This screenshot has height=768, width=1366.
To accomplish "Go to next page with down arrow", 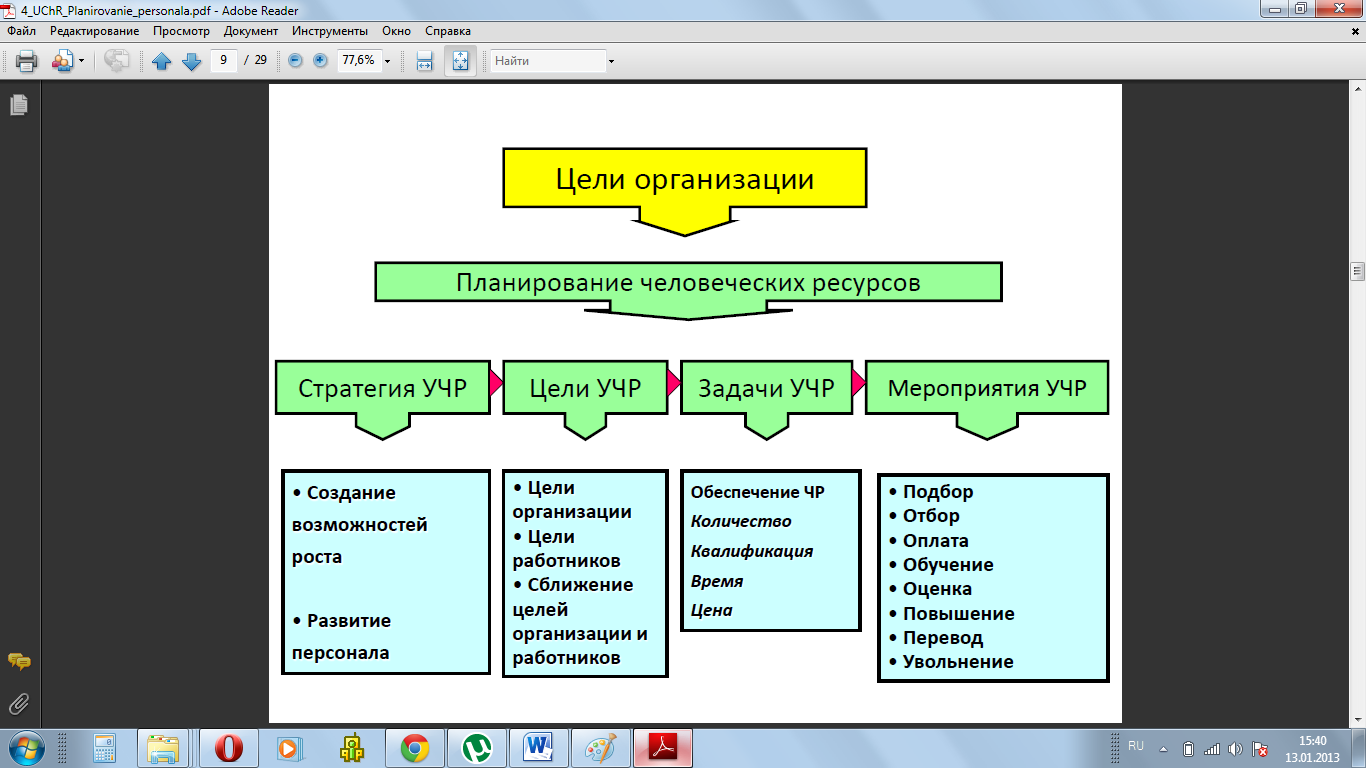I will click(x=192, y=61).
